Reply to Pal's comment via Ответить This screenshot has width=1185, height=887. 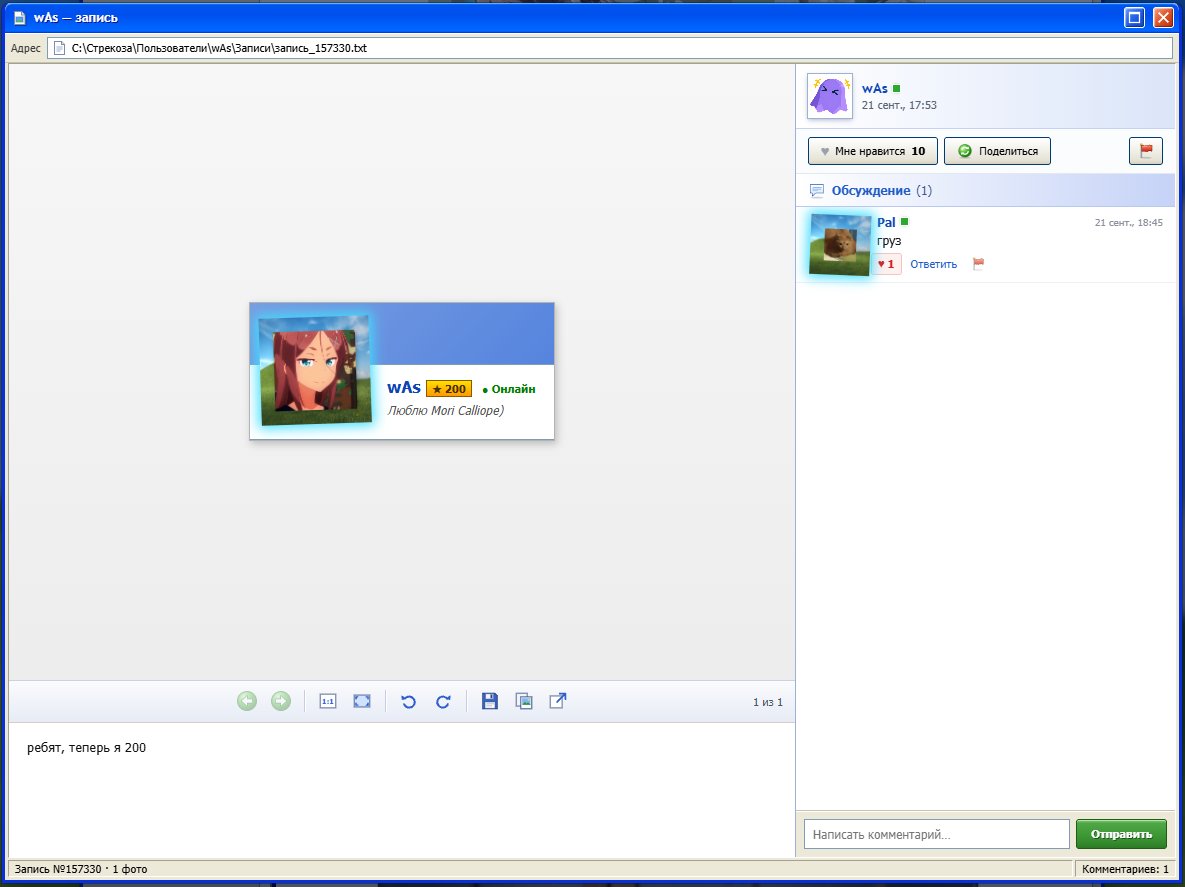coord(933,264)
